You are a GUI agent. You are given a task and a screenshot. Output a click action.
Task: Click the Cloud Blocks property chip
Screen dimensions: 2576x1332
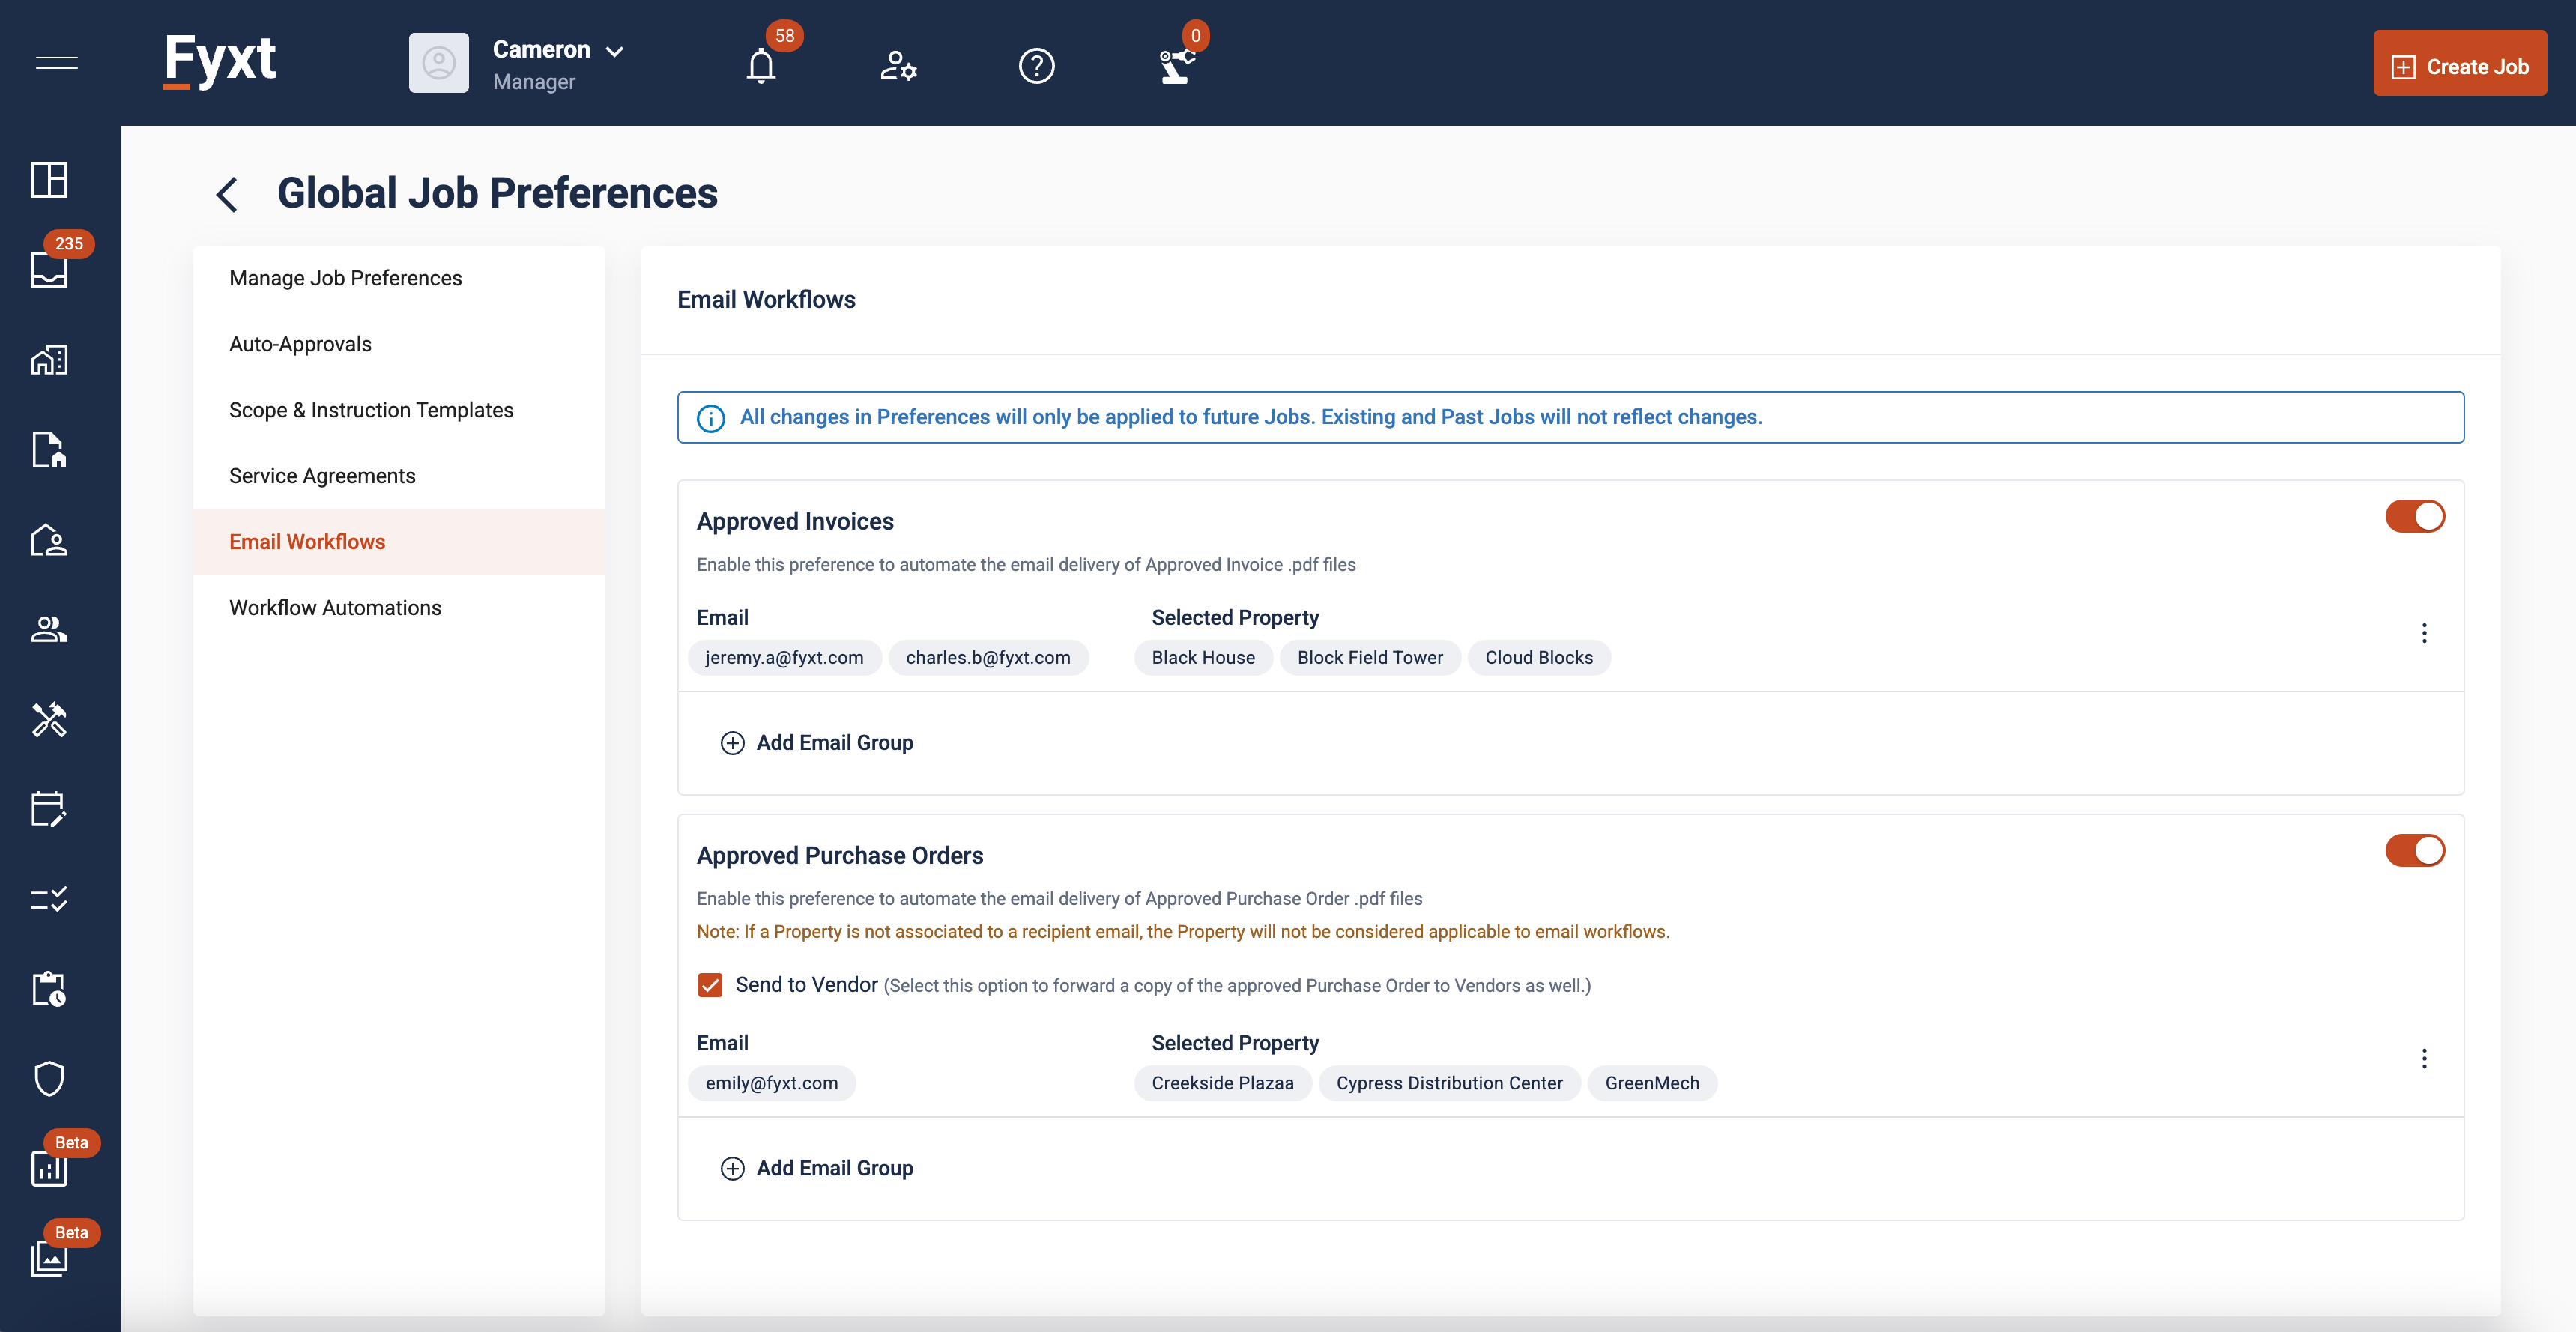tap(1539, 658)
